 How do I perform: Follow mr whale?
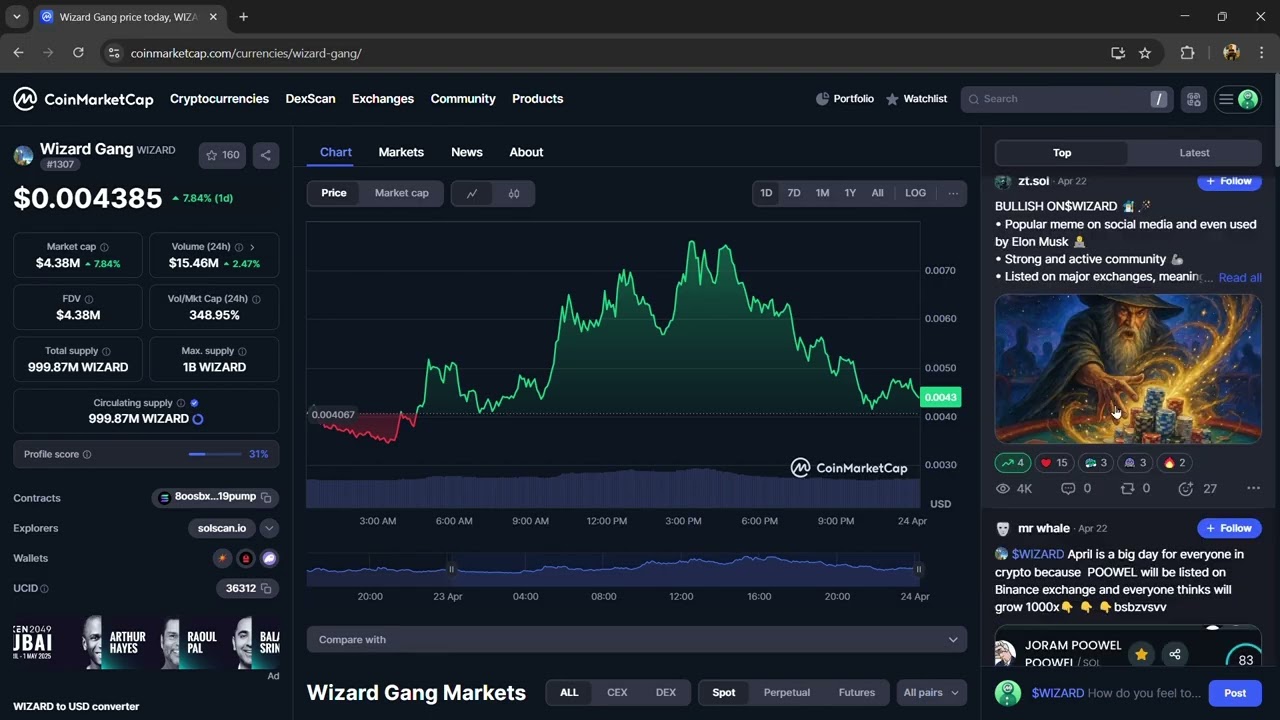(x=1229, y=528)
